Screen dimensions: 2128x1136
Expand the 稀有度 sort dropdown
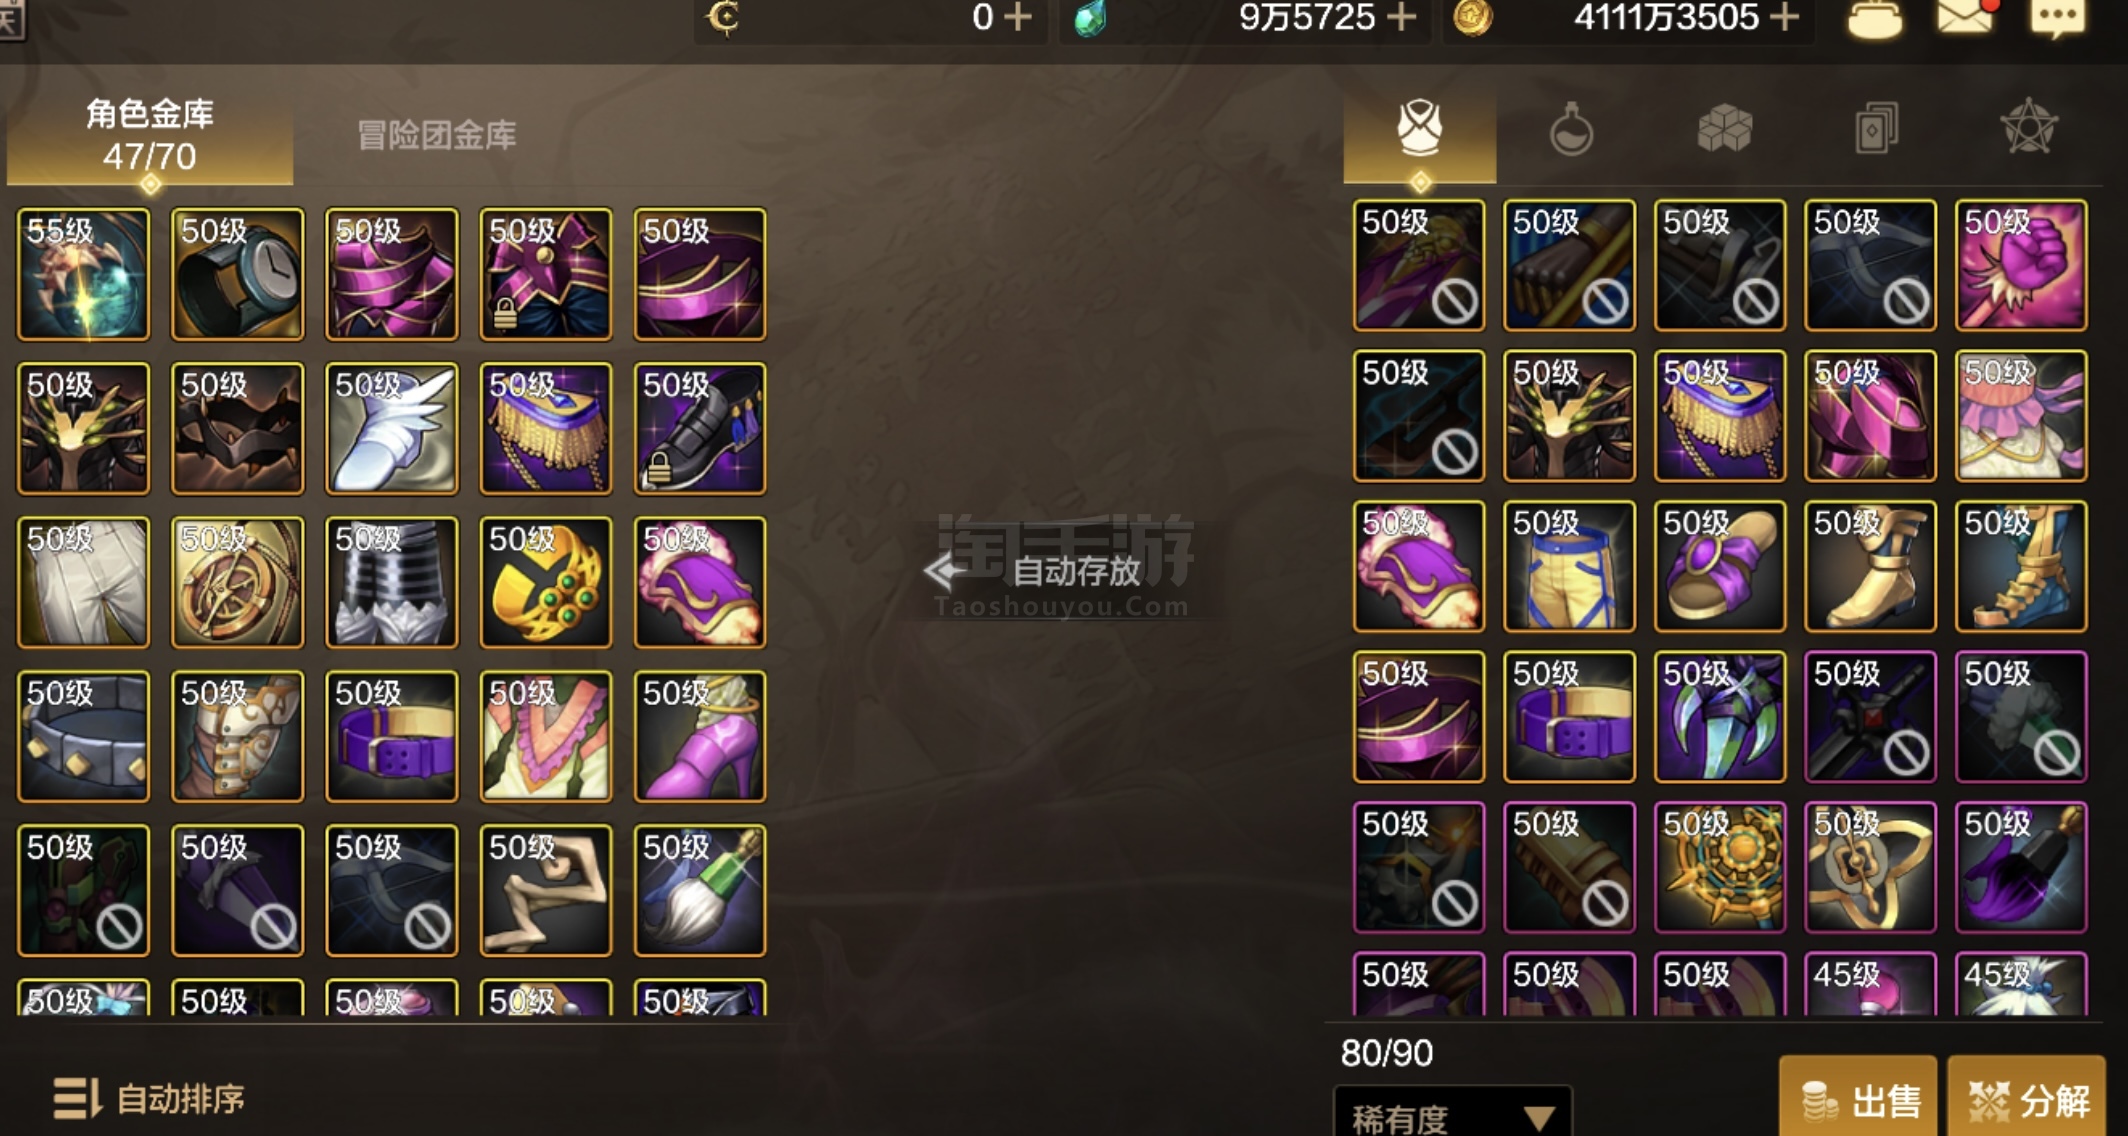click(x=1452, y=1115)
